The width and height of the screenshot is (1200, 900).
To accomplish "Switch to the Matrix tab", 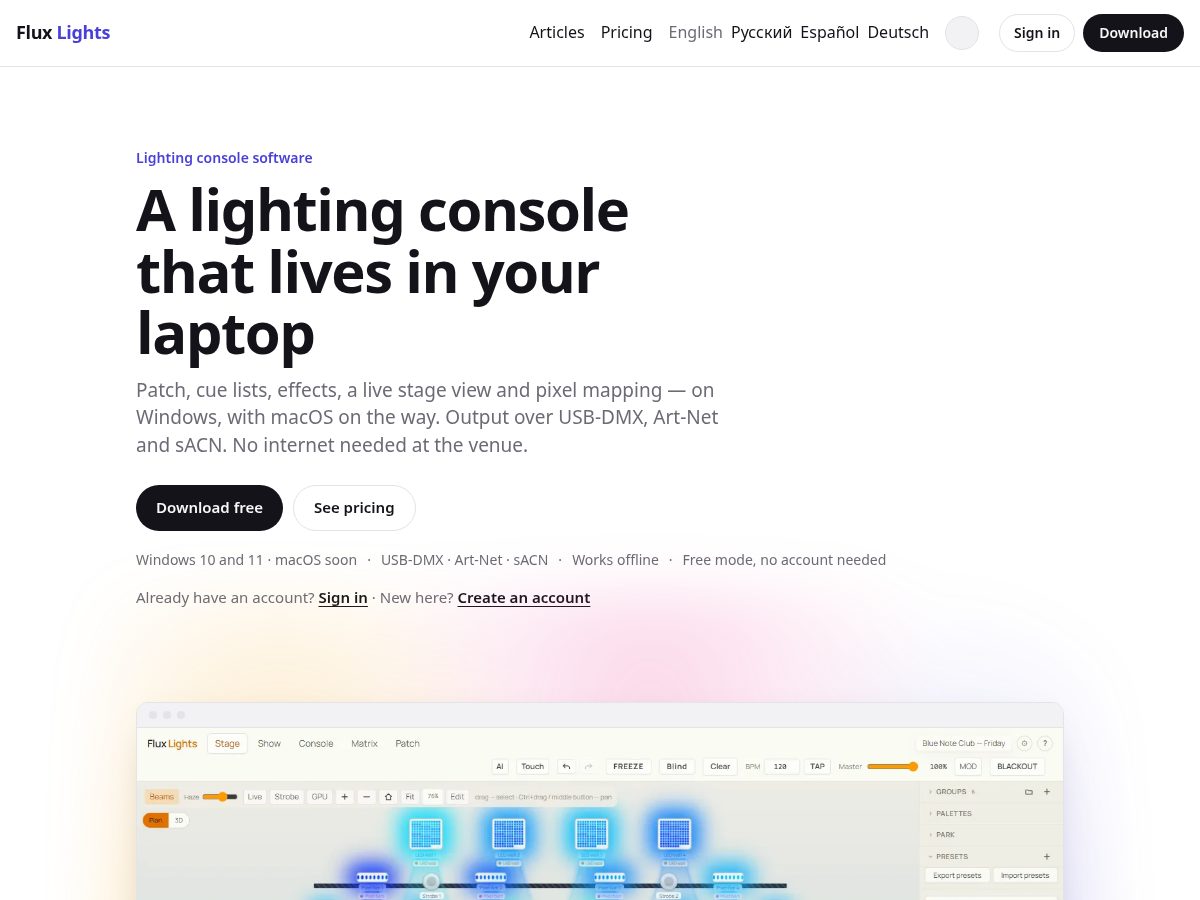I will [x=364, y=744].
